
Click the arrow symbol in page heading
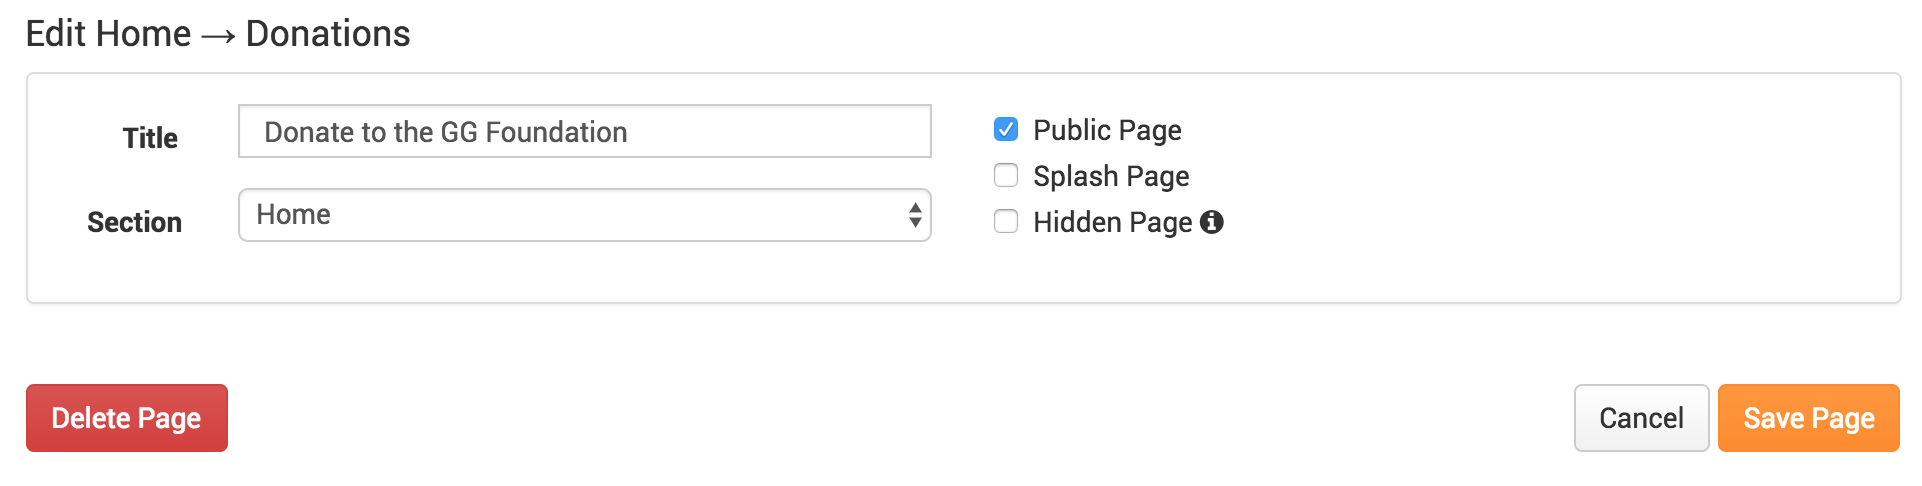click(218, 37)
